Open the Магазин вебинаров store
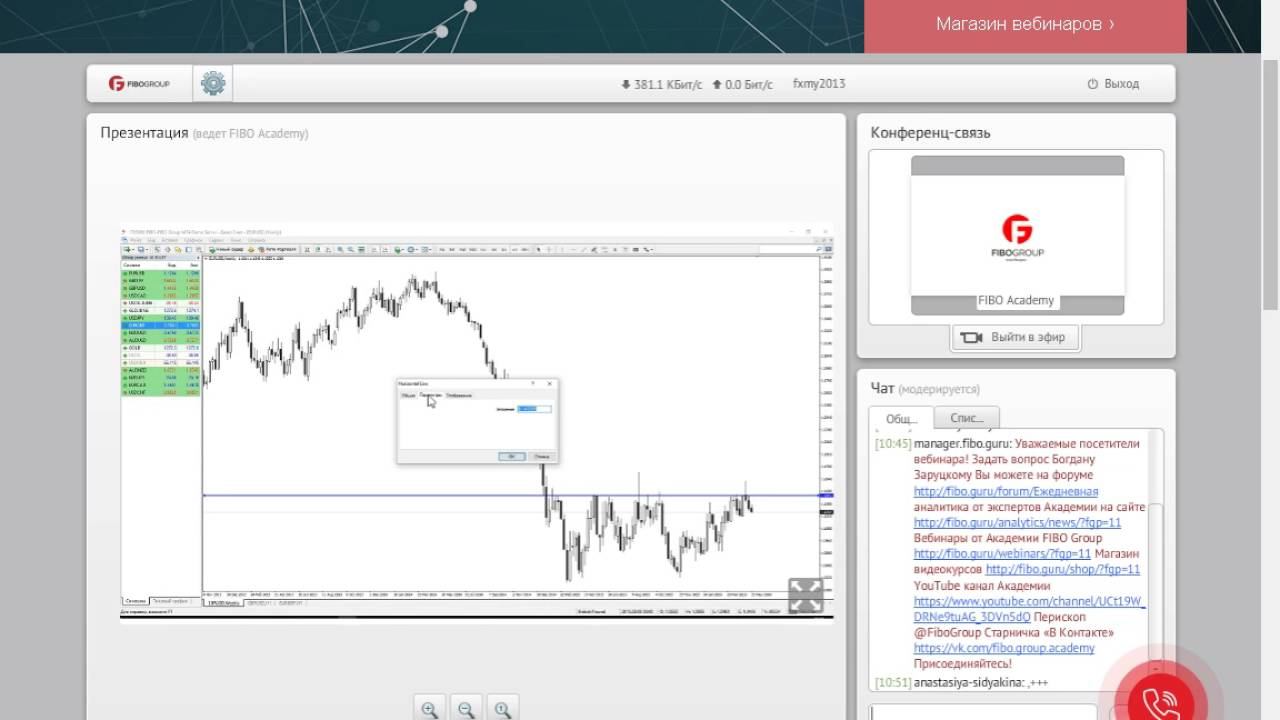Screen dimensions: 1280x720 tap(1025, 24)
